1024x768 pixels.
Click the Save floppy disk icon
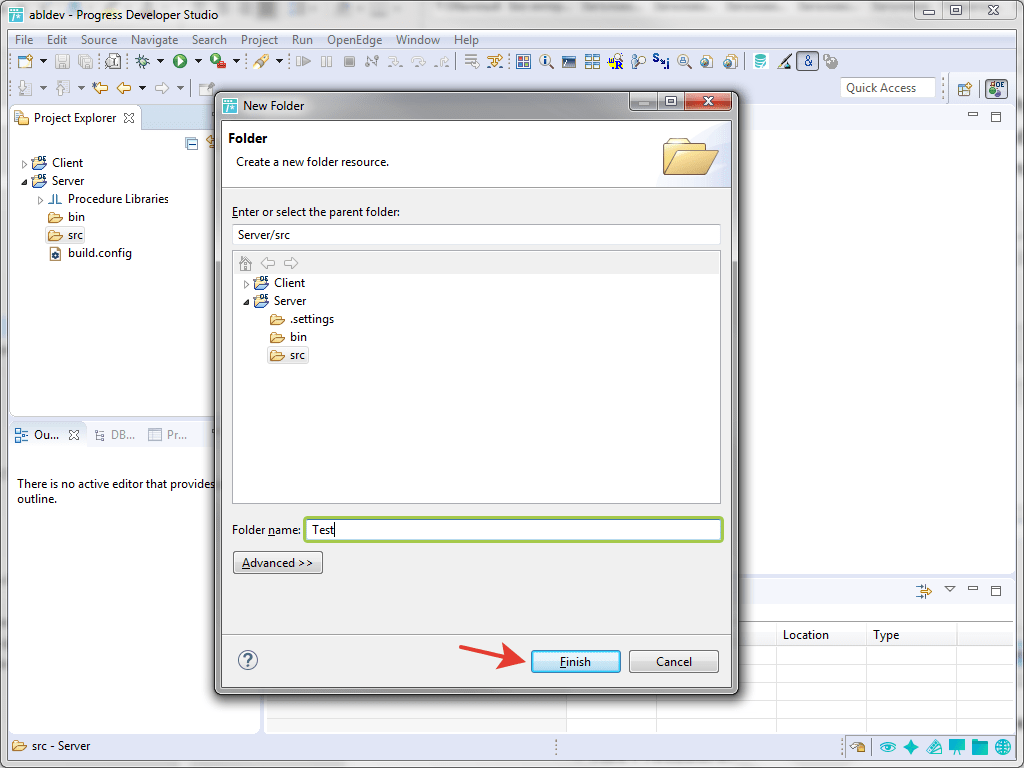click(62, 62)
